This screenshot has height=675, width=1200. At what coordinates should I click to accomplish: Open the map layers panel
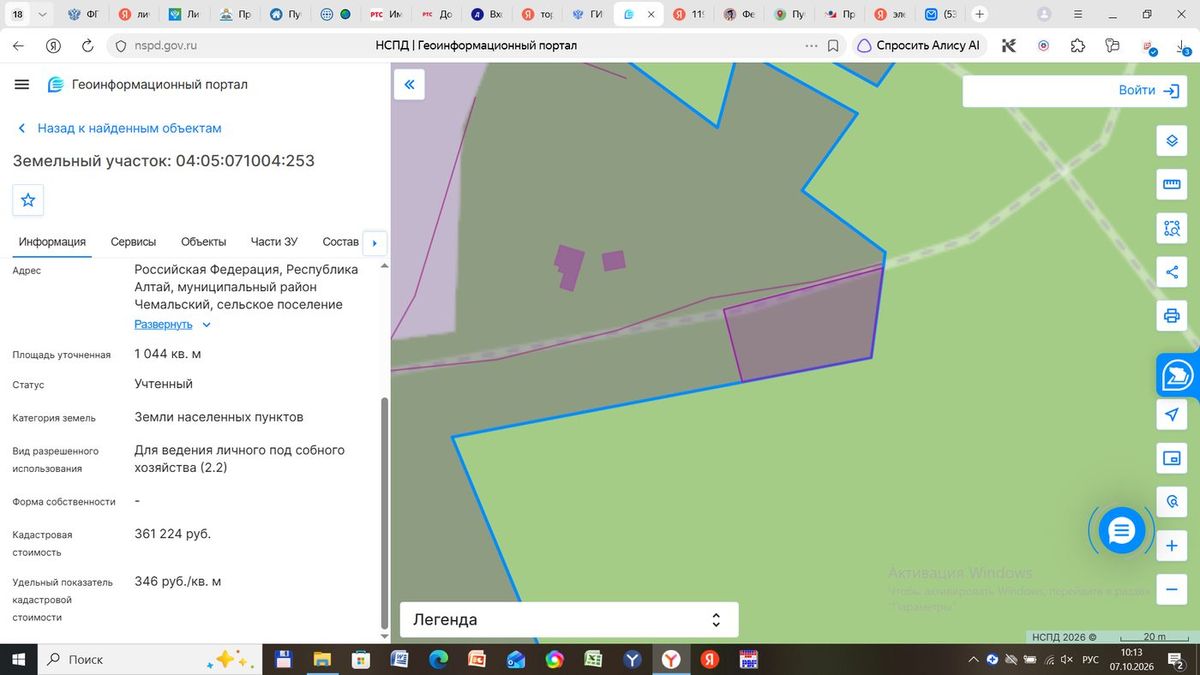click(1172, 141)
